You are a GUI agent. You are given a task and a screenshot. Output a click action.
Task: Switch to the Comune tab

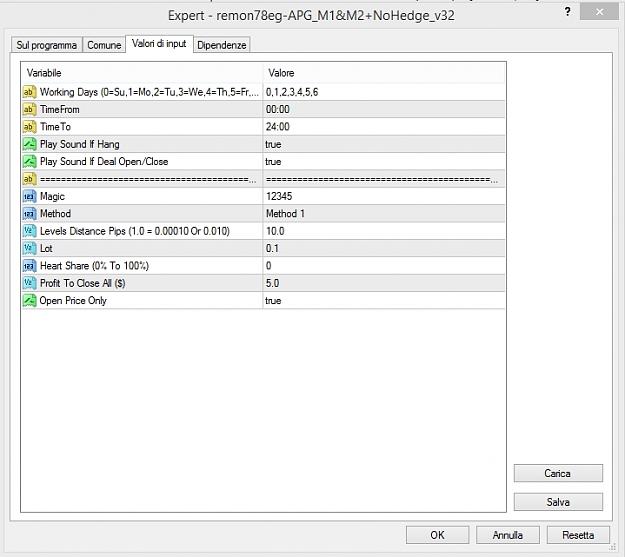[x=104, y=45]
